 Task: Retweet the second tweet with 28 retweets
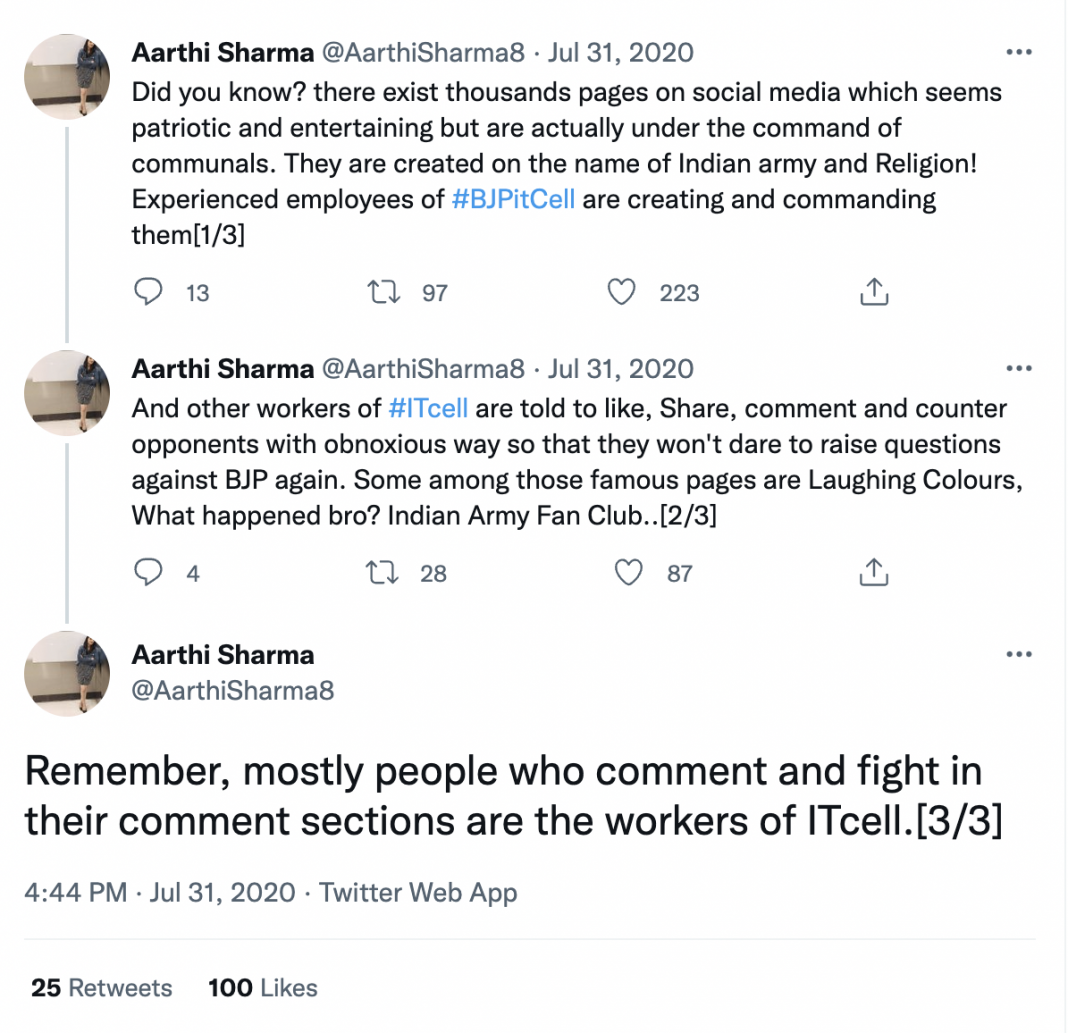[381, 573]
